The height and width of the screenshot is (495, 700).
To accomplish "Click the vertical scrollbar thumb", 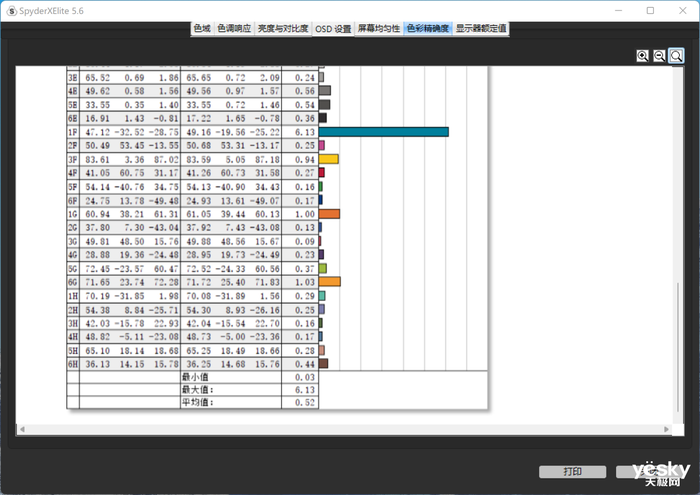I will (678, 347).
